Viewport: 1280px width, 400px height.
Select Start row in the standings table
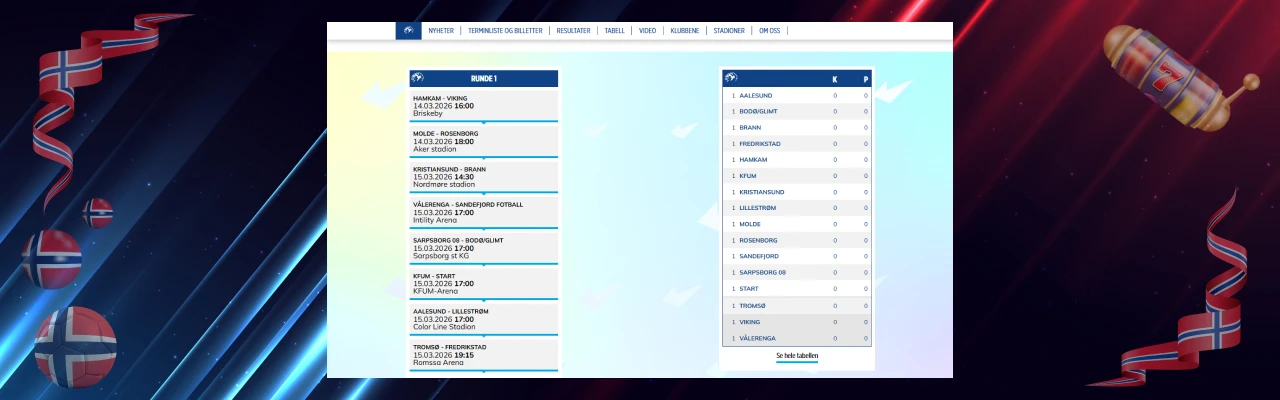(x=797, y=289)
